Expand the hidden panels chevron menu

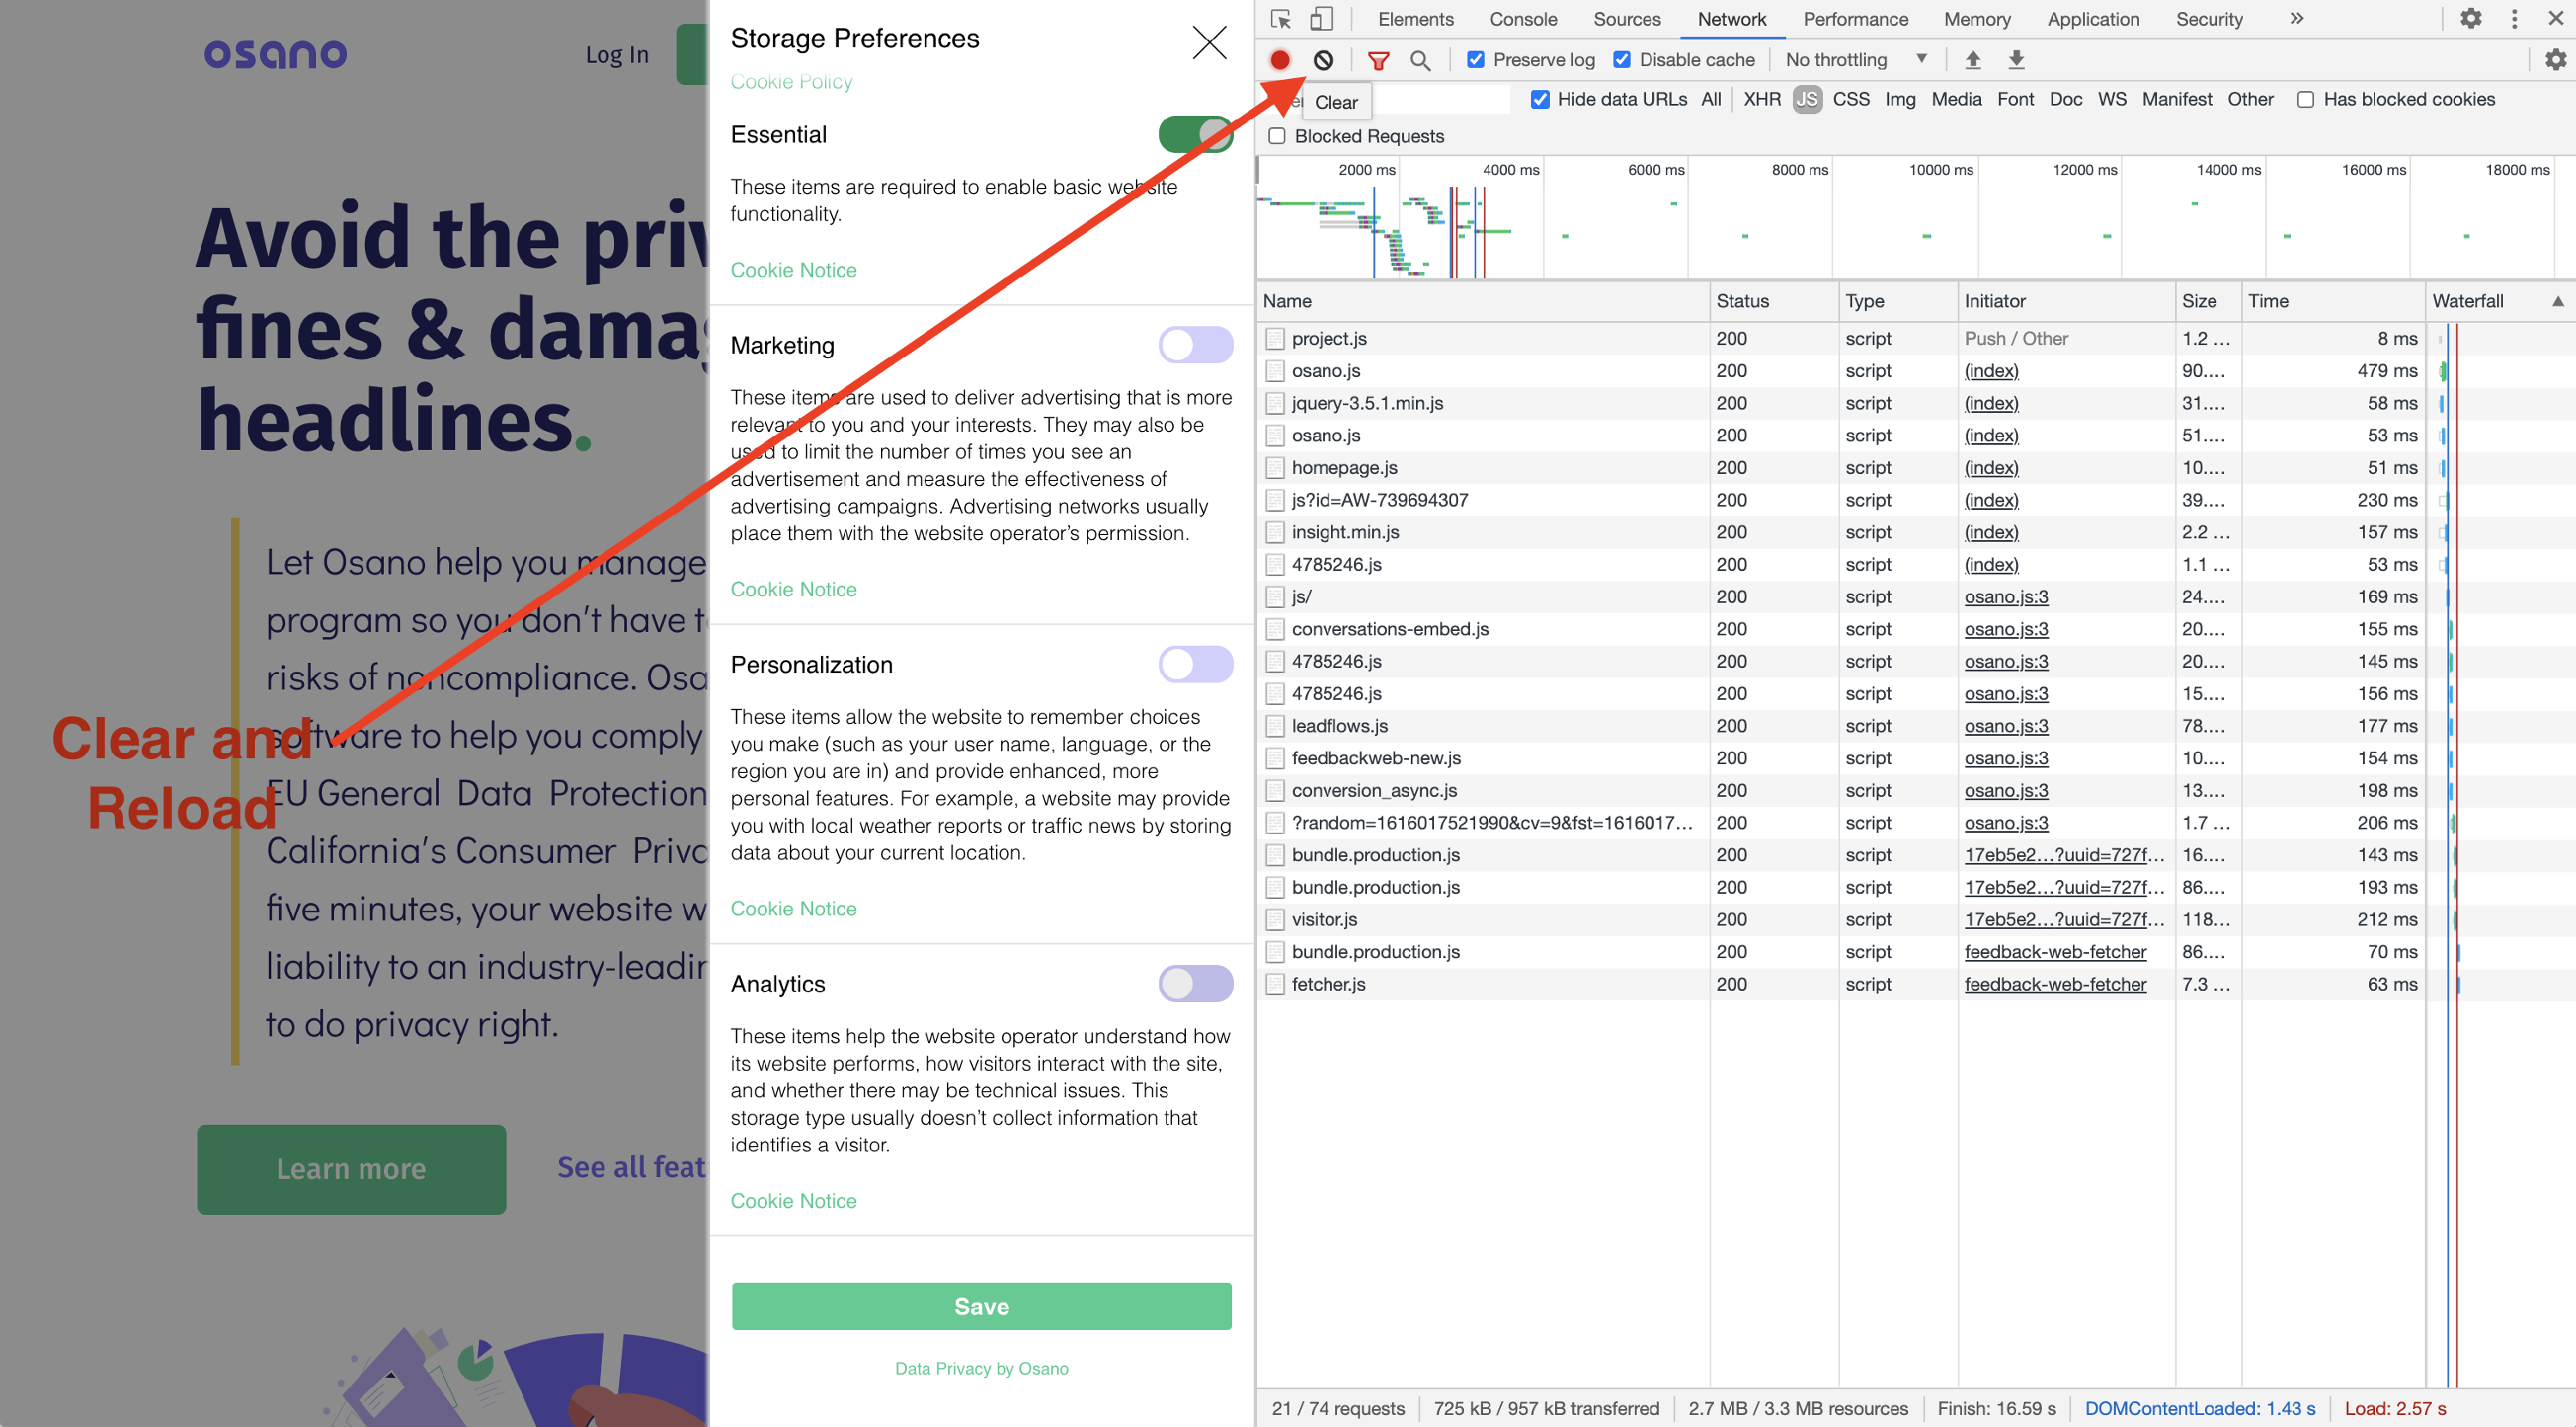pyautogui.click(x=2297, y=19)
